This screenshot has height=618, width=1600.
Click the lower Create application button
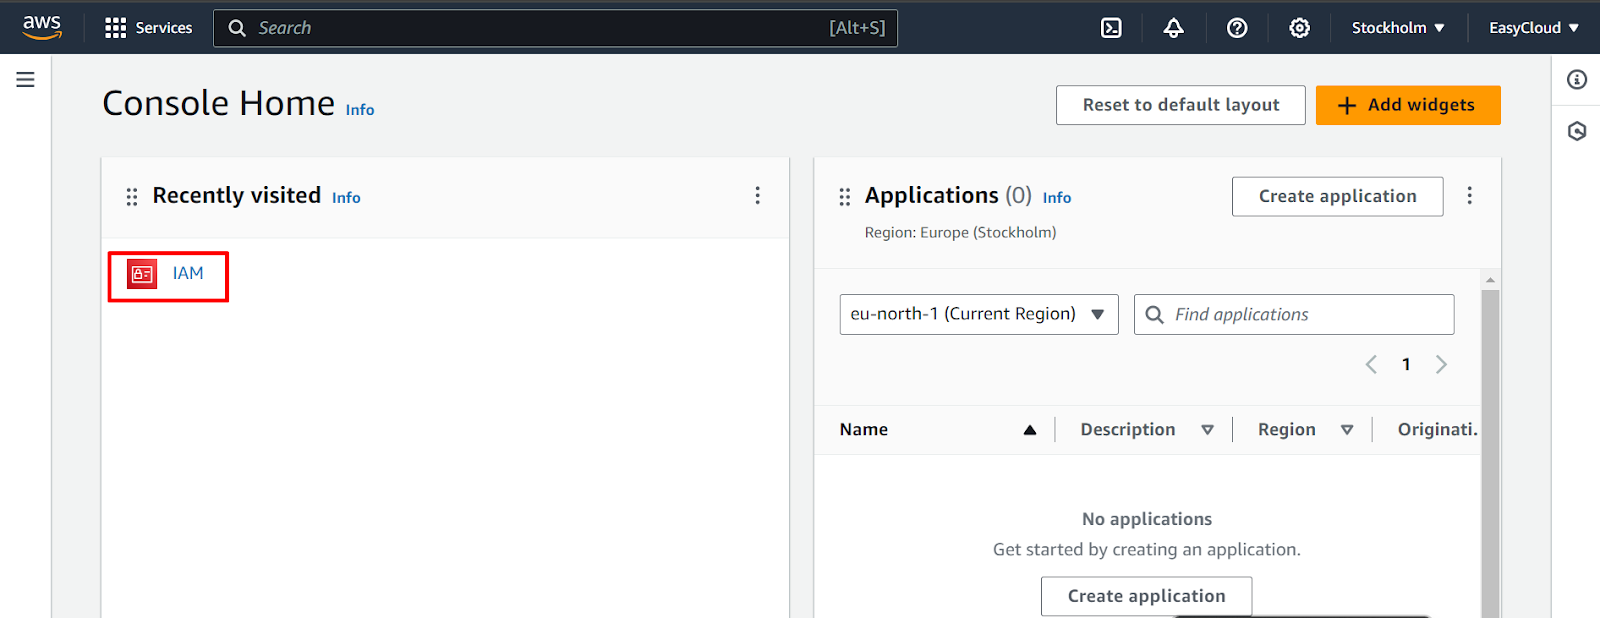click(x=1146, y=596)
